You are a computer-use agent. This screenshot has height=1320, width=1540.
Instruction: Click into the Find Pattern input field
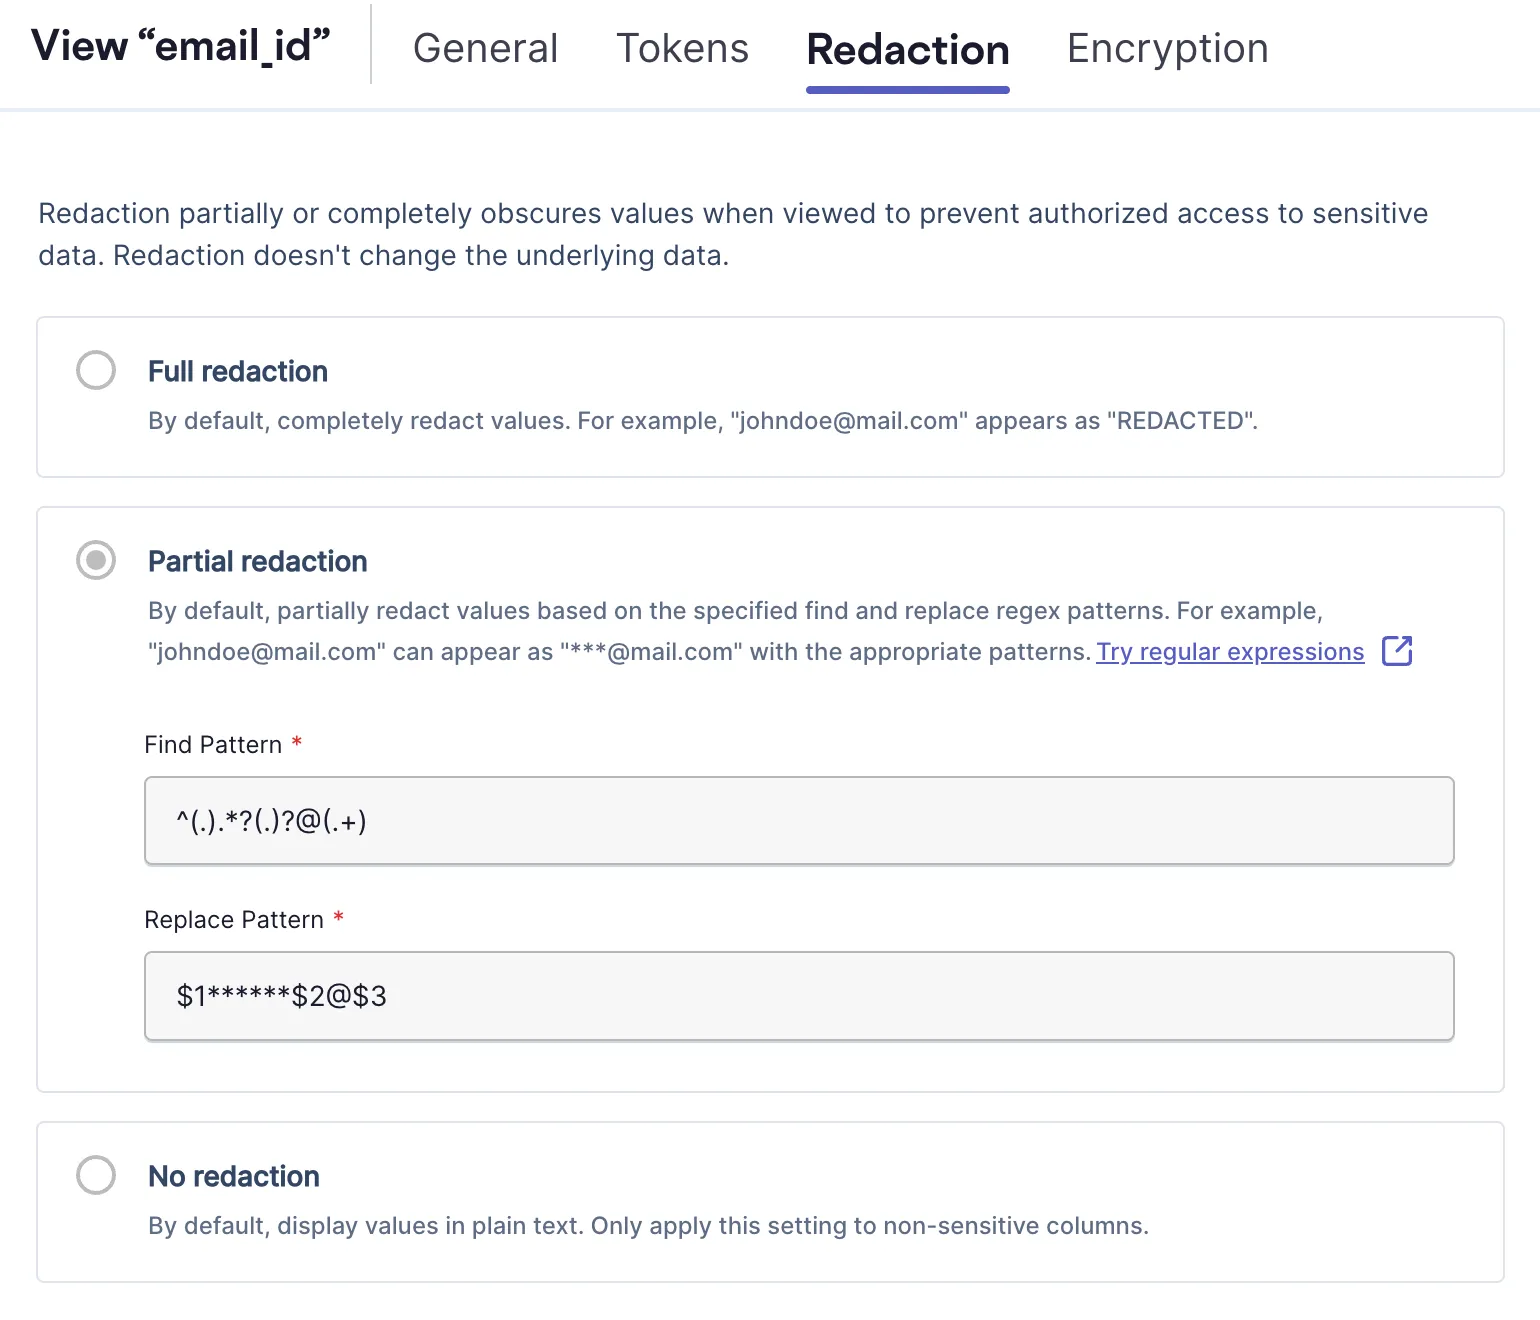[798, 821]
